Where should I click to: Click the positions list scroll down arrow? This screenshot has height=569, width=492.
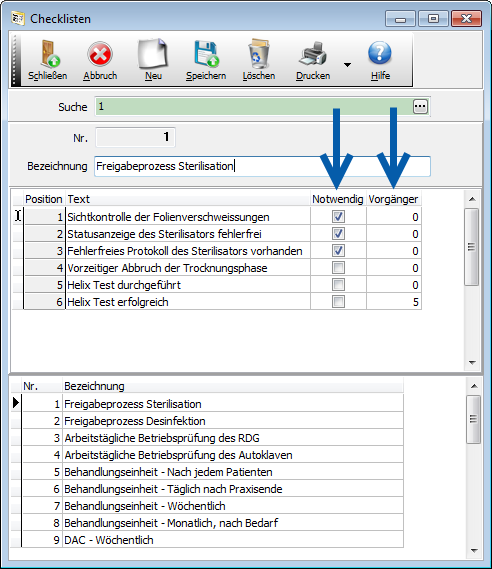tap(472, 363)
